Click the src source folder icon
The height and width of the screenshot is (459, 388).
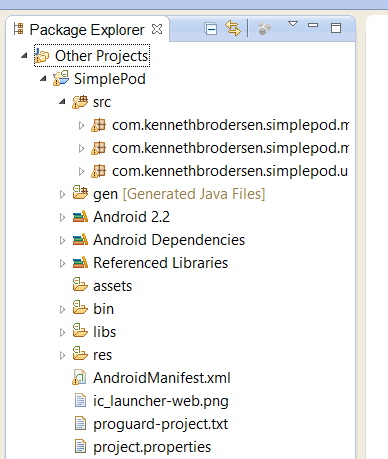80,101
